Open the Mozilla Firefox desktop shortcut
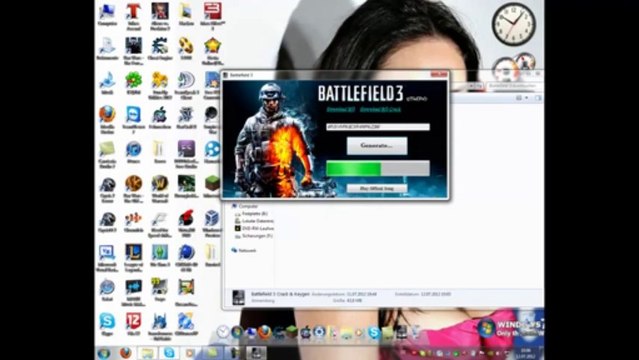639x360 pixels. pyautogui.click(x=107, y=119)
